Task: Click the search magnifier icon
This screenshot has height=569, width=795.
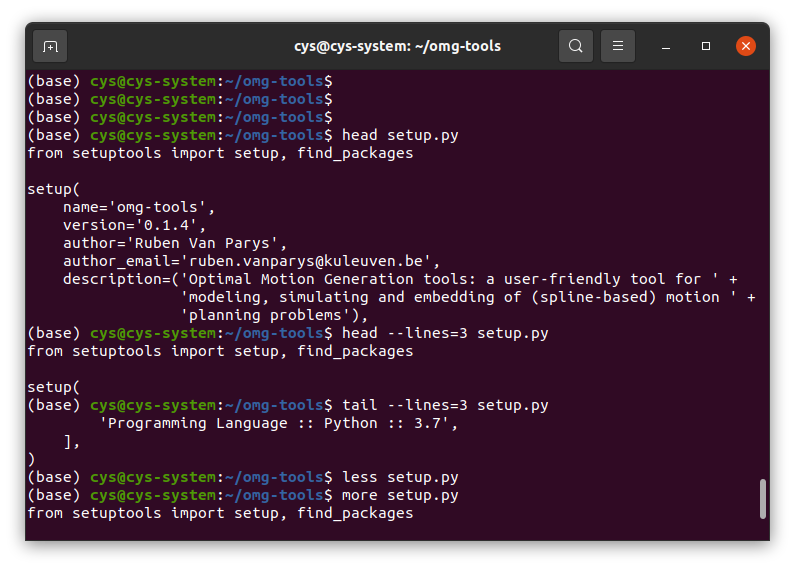Action: click(575, 46)
